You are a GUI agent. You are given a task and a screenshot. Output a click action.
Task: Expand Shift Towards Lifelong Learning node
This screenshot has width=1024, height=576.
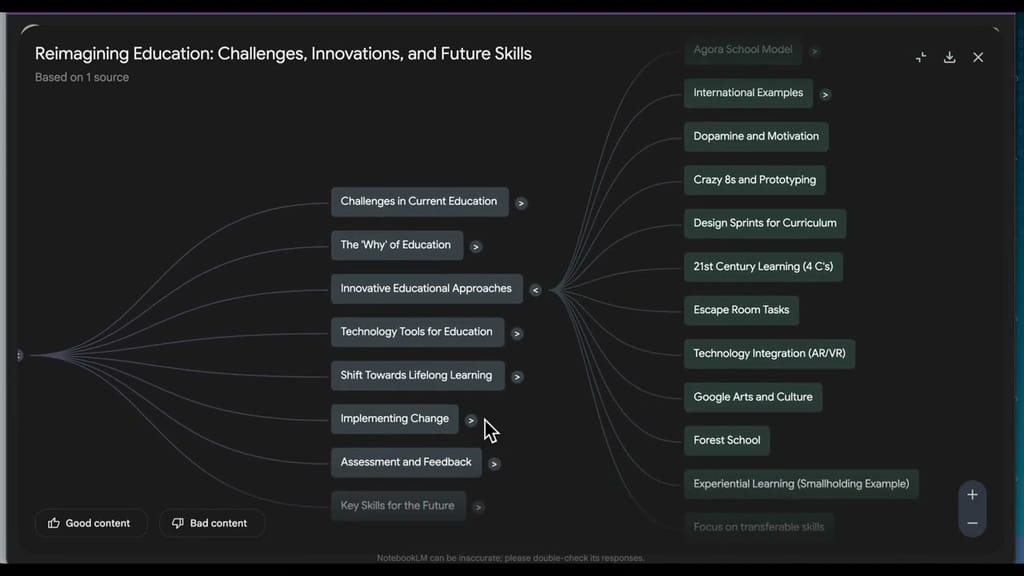[x=517, y=377]
